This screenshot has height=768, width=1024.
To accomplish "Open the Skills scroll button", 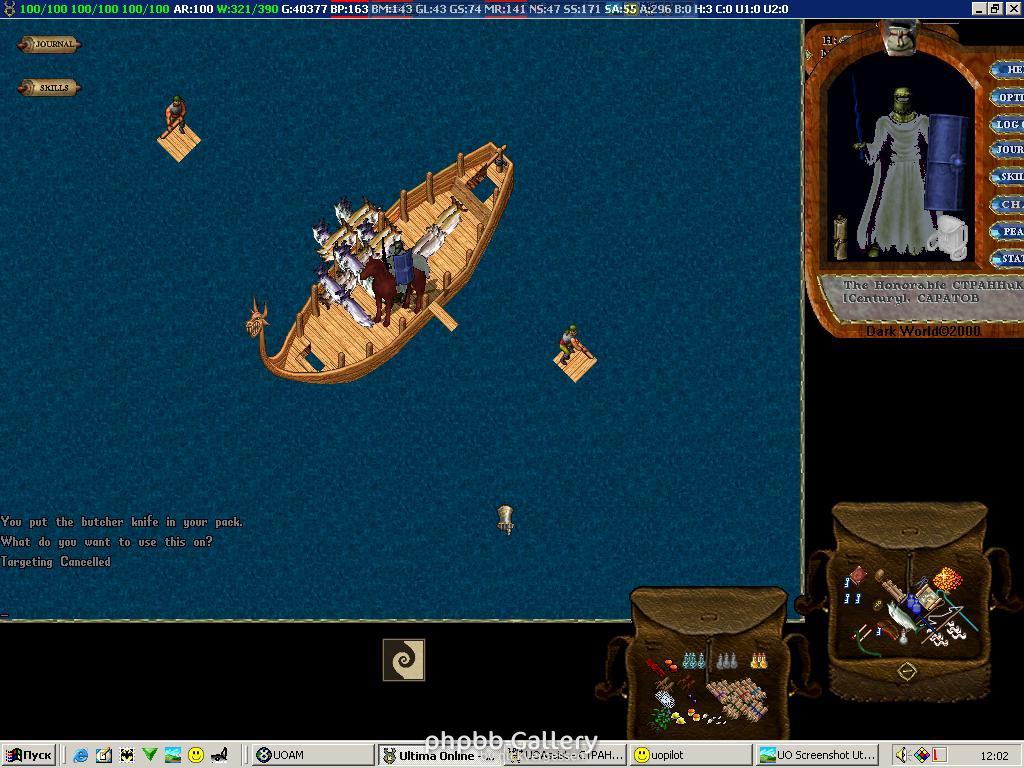I will click(49, 88).
